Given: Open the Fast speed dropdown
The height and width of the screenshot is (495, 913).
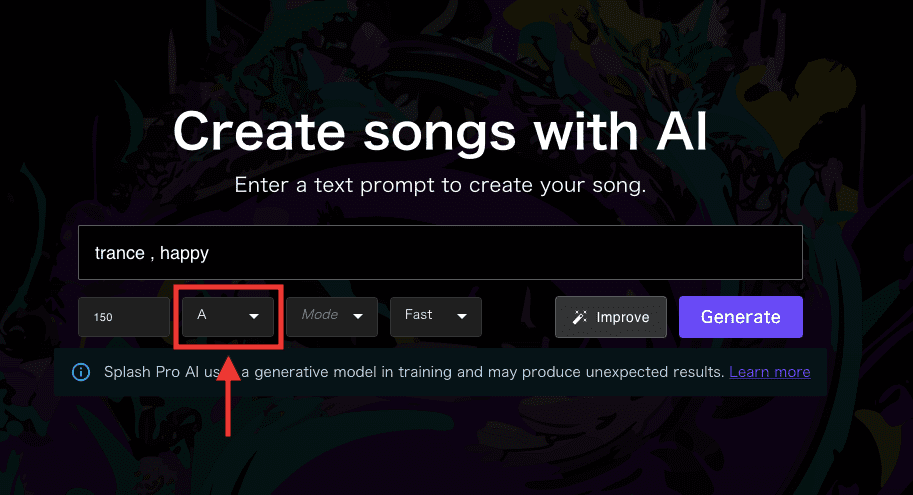Looking at the screenshot, I should pyautogui.click(x=436, y=317).
